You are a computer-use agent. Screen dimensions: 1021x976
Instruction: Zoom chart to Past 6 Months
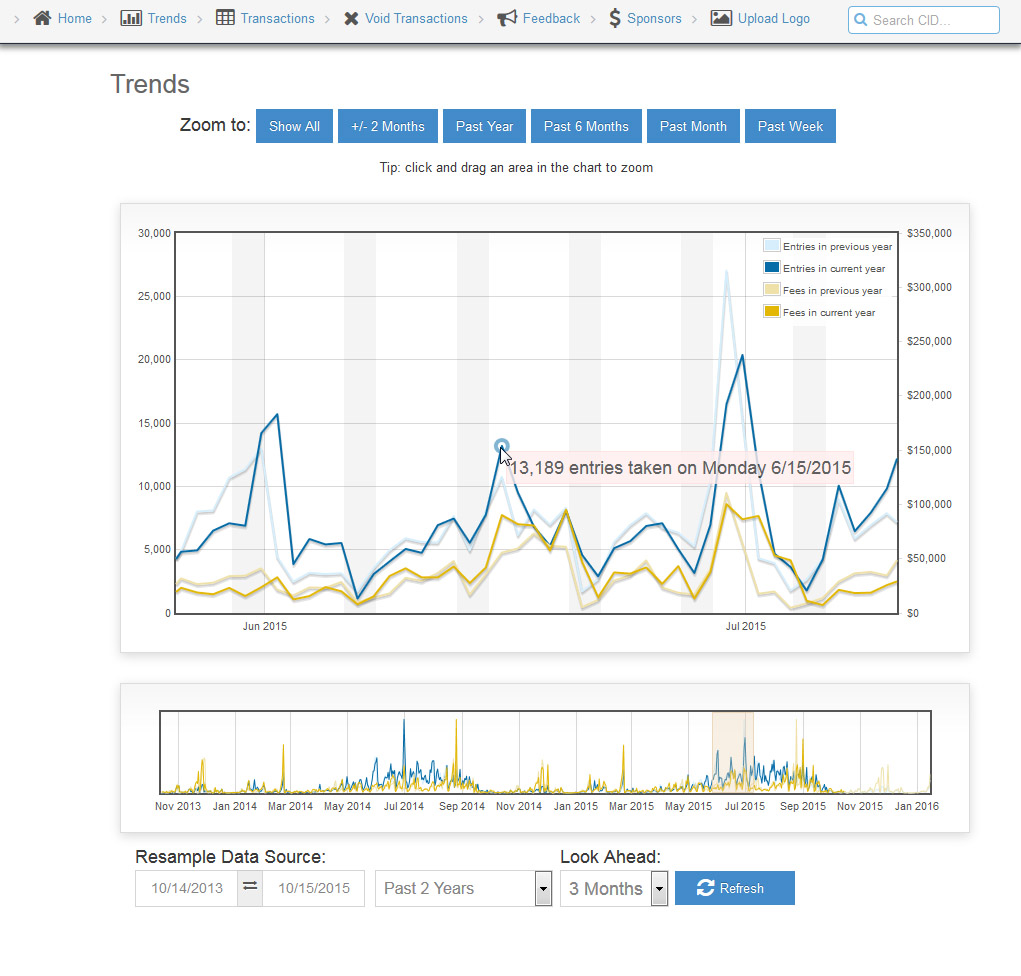pos(586,126)
